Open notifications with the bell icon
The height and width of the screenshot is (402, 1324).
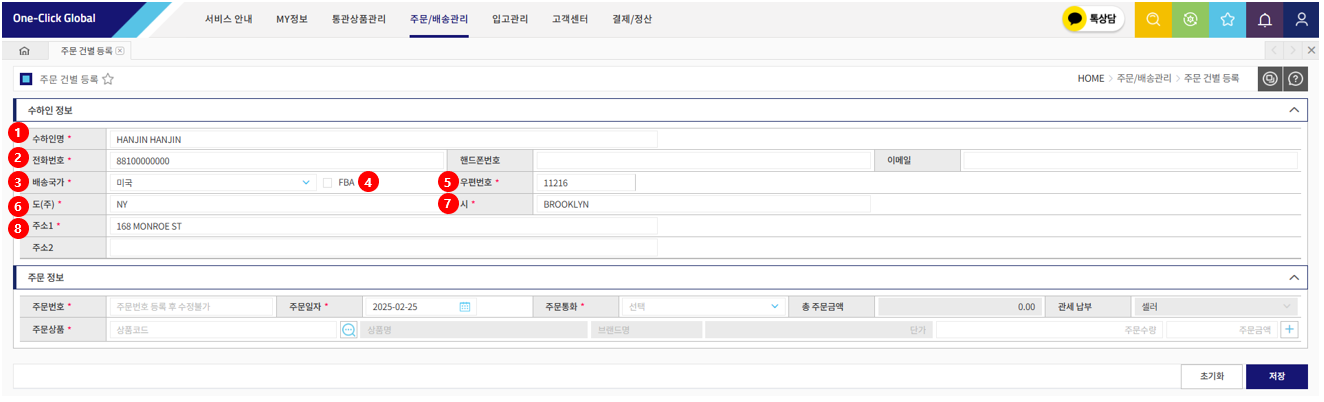click(x=1265, y=19)
